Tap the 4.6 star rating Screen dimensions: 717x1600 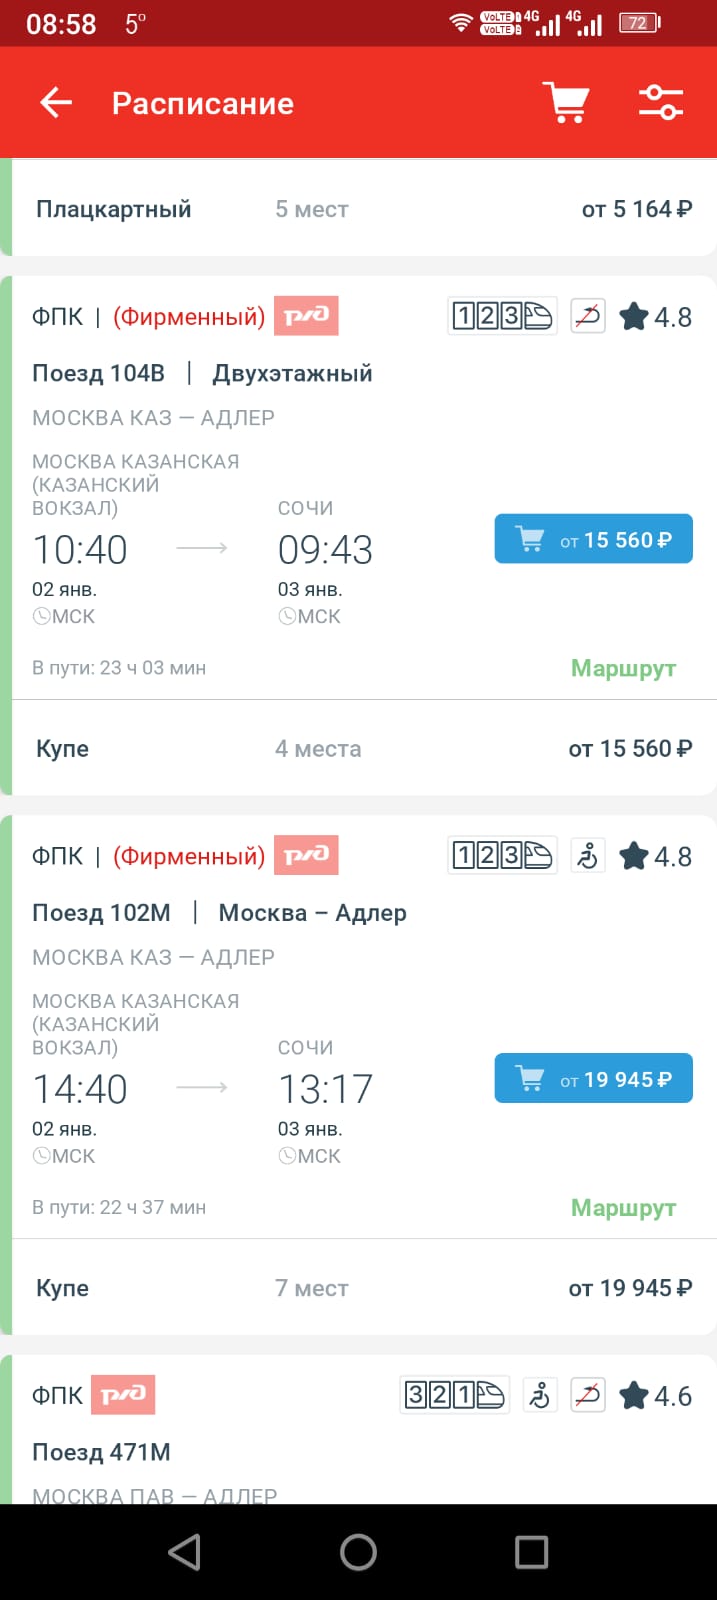tap(655, 1395)
